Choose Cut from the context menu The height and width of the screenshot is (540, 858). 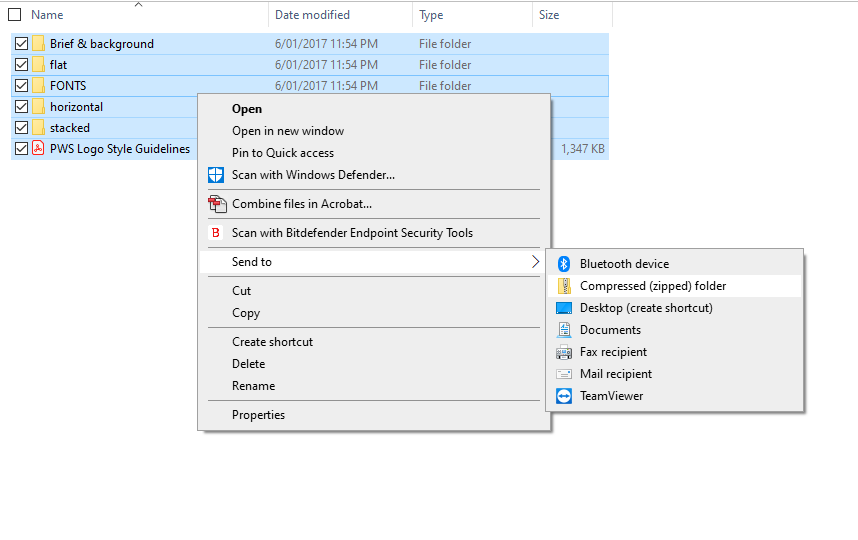pos(374,291)
